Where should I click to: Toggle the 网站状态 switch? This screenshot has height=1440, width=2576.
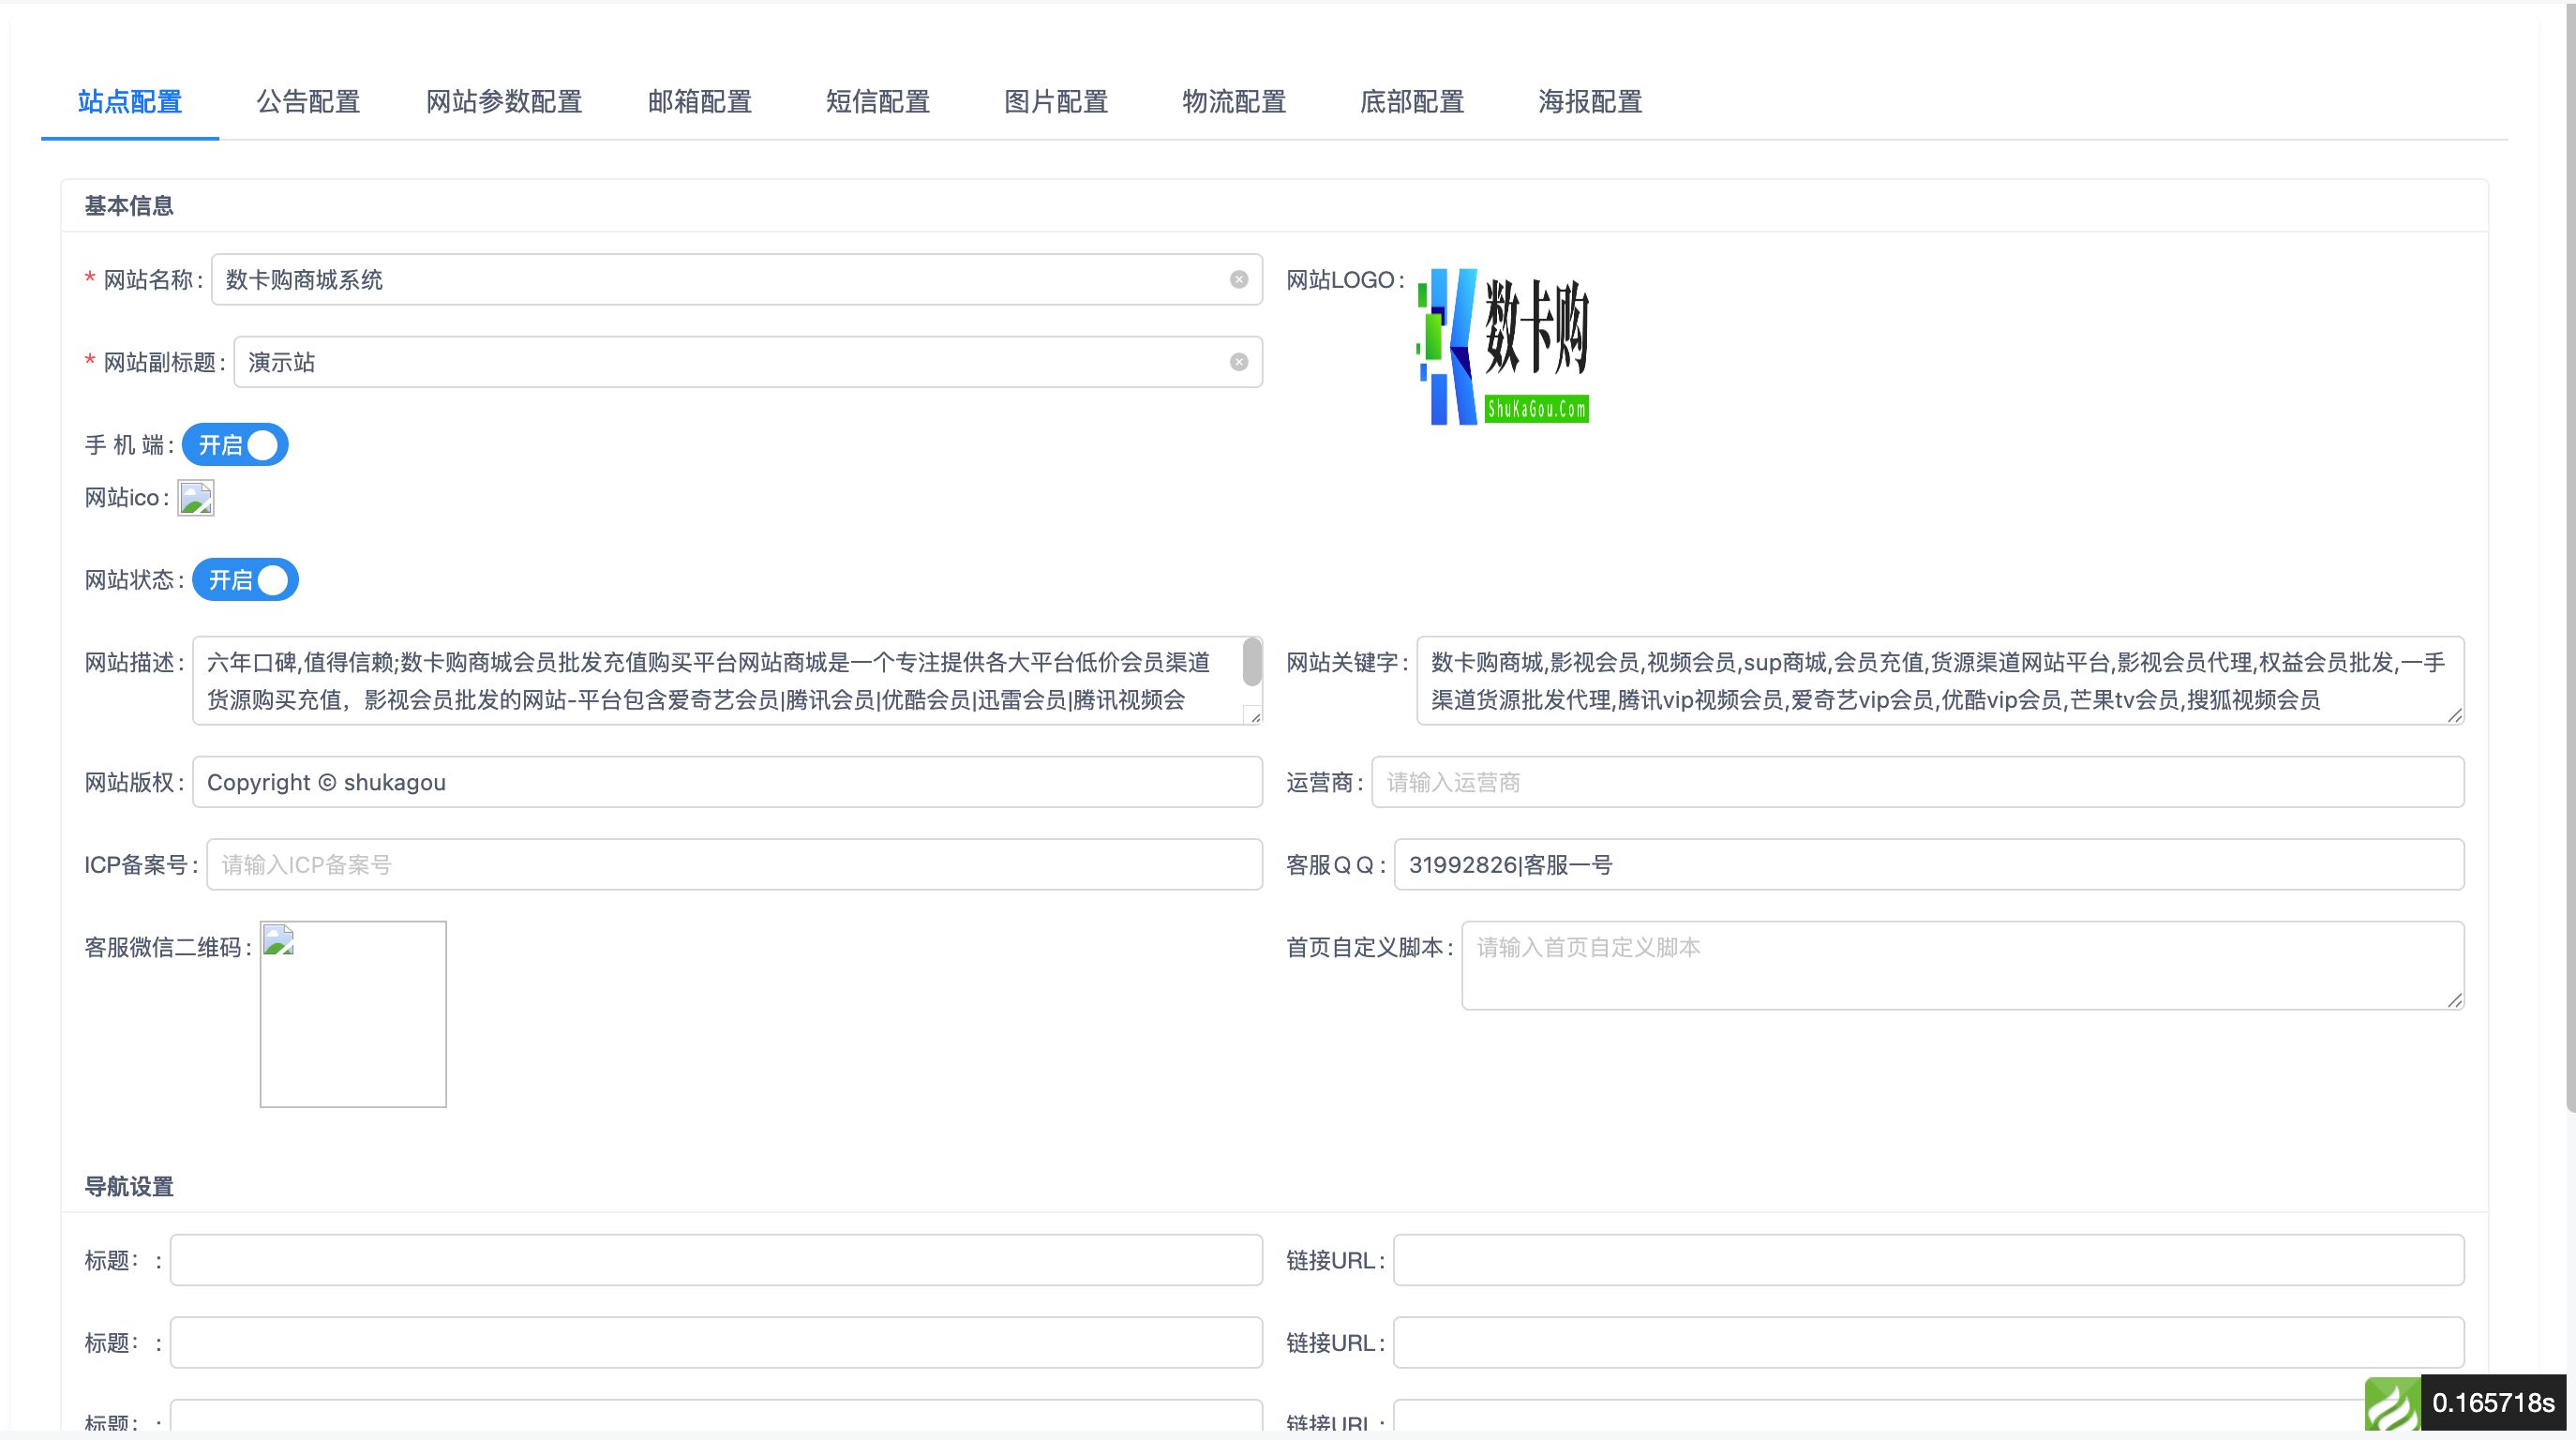pyautogui.click(x=245, y=580)
